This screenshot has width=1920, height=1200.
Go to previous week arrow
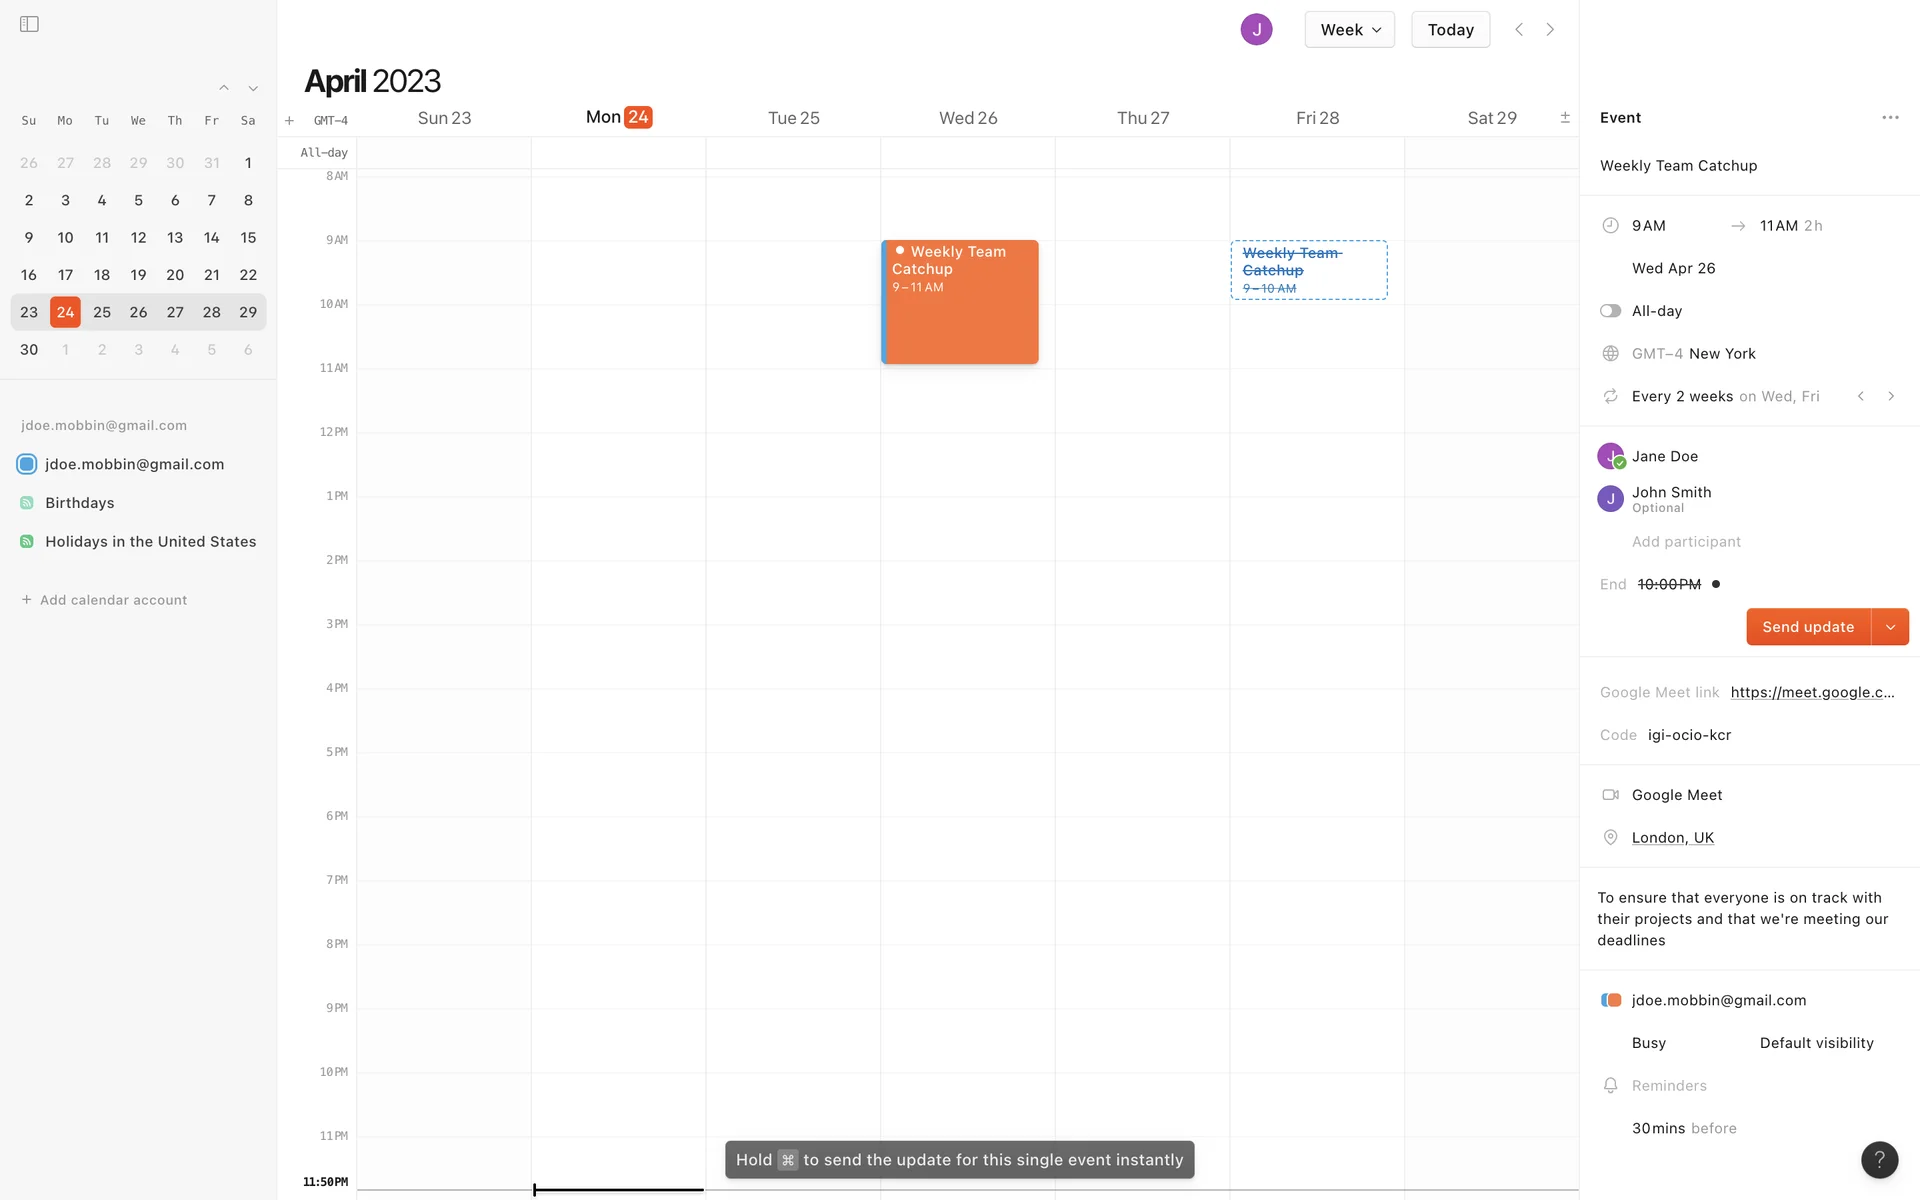tap(1519, 30)
